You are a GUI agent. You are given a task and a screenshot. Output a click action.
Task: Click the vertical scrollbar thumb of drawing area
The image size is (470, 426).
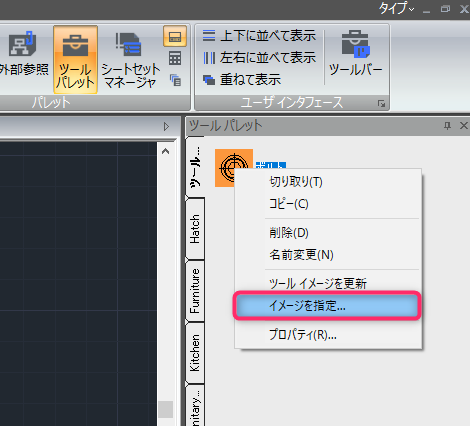coord(165,409)
